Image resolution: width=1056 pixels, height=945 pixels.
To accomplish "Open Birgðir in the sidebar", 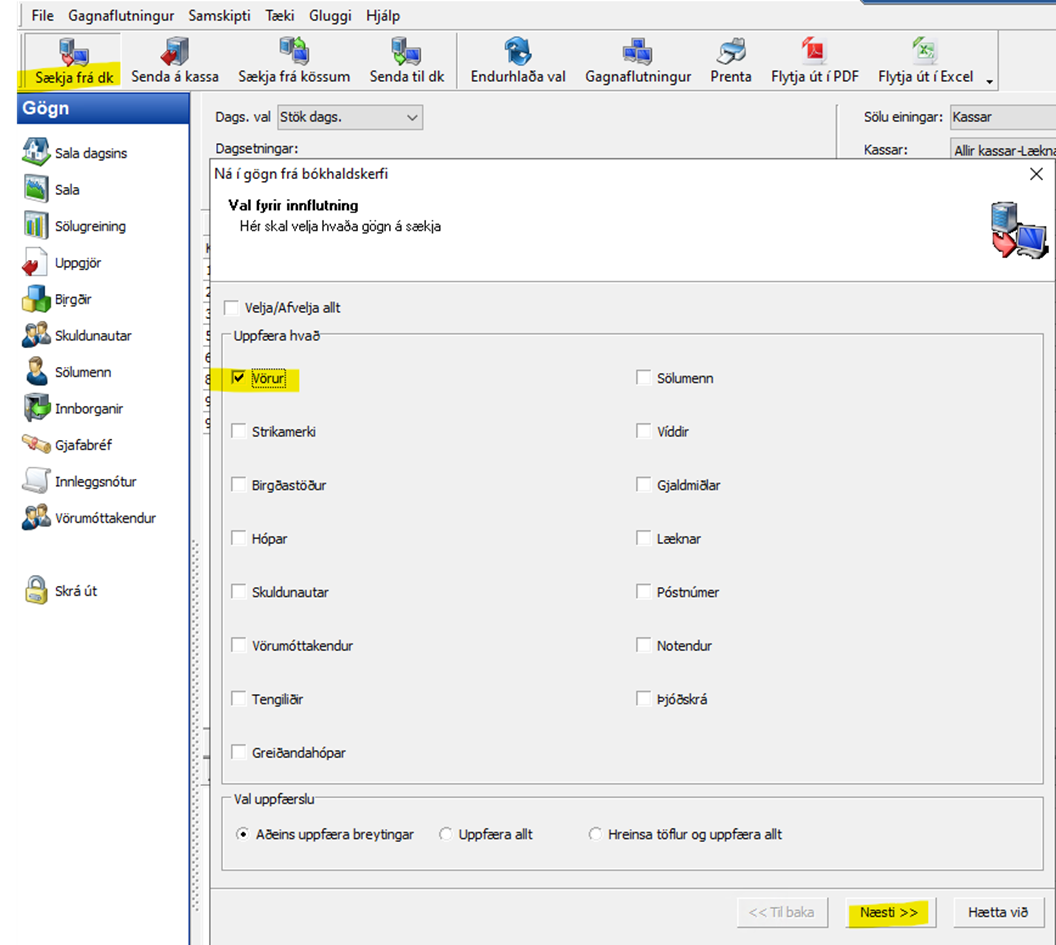I will (36, 299).
